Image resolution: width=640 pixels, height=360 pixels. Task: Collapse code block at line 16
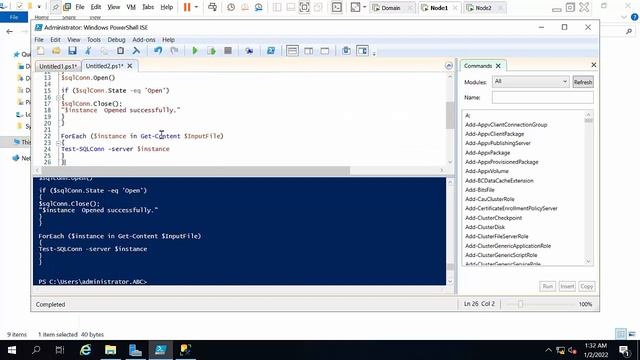pyautogui.click(x=58, y=98)
